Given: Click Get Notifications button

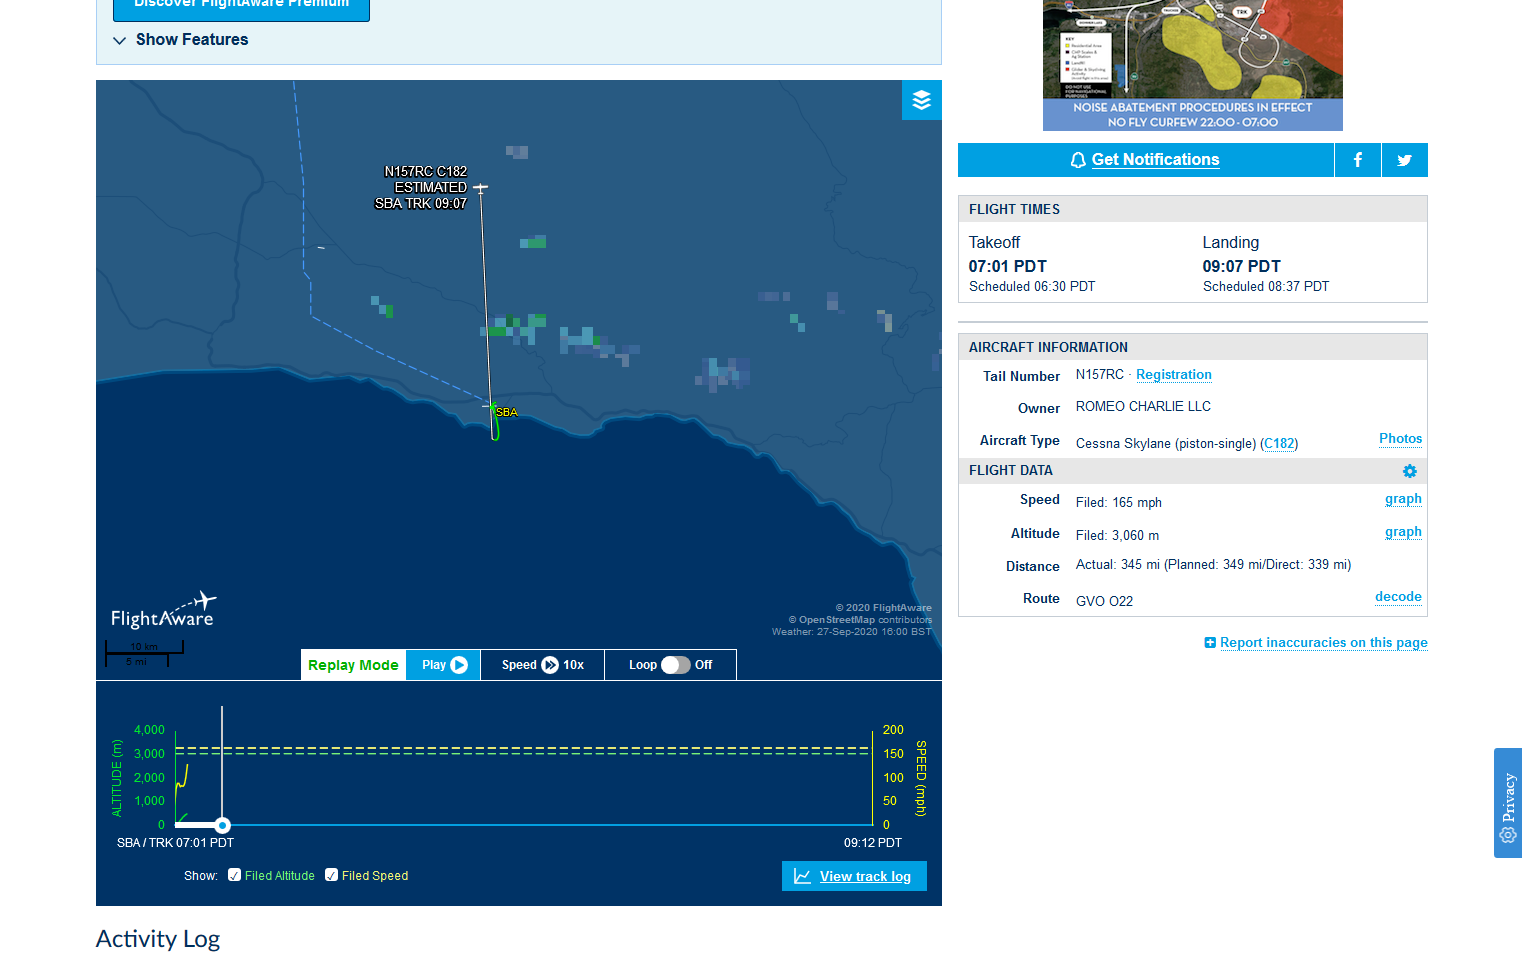Looking at the screenshot, I should (1146, 160).
